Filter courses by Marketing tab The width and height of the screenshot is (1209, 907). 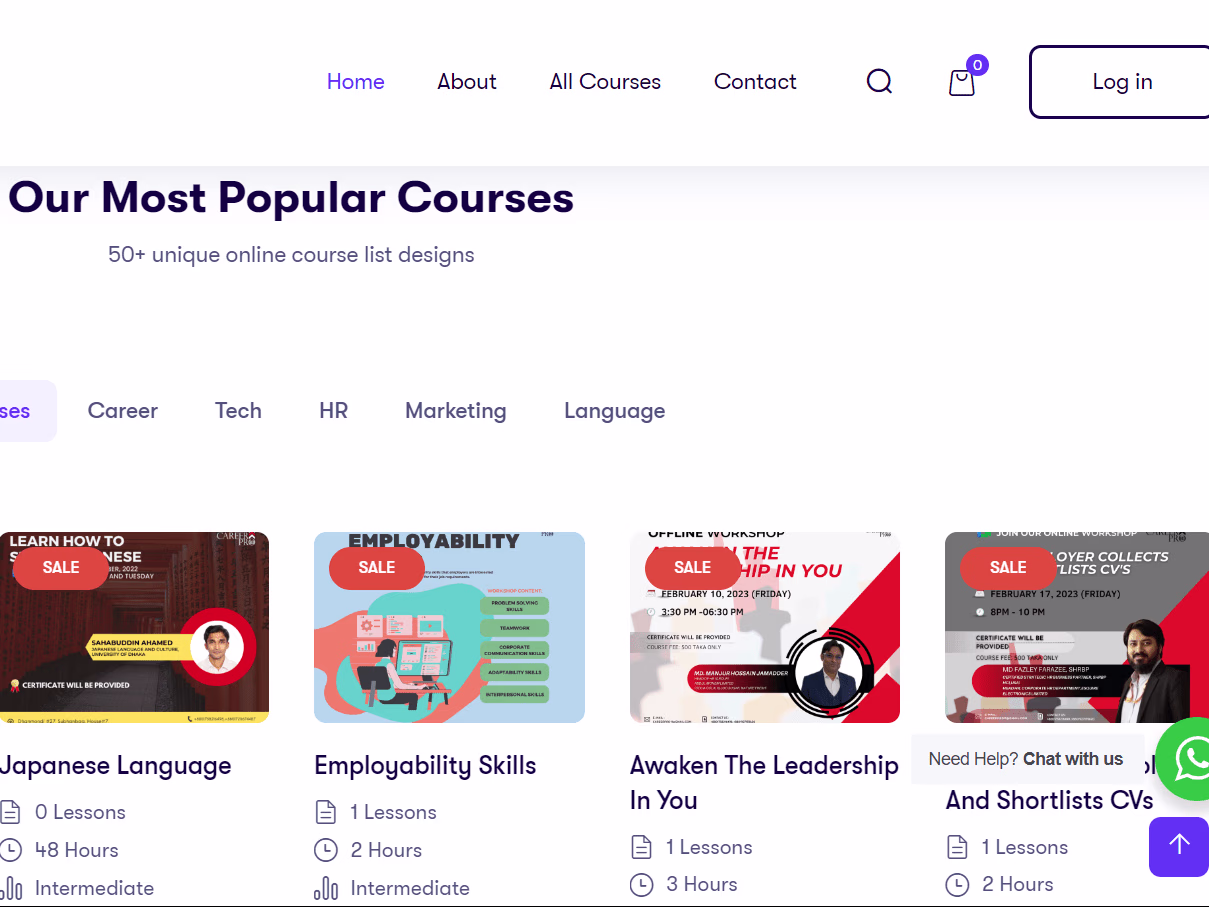[456, 411]
